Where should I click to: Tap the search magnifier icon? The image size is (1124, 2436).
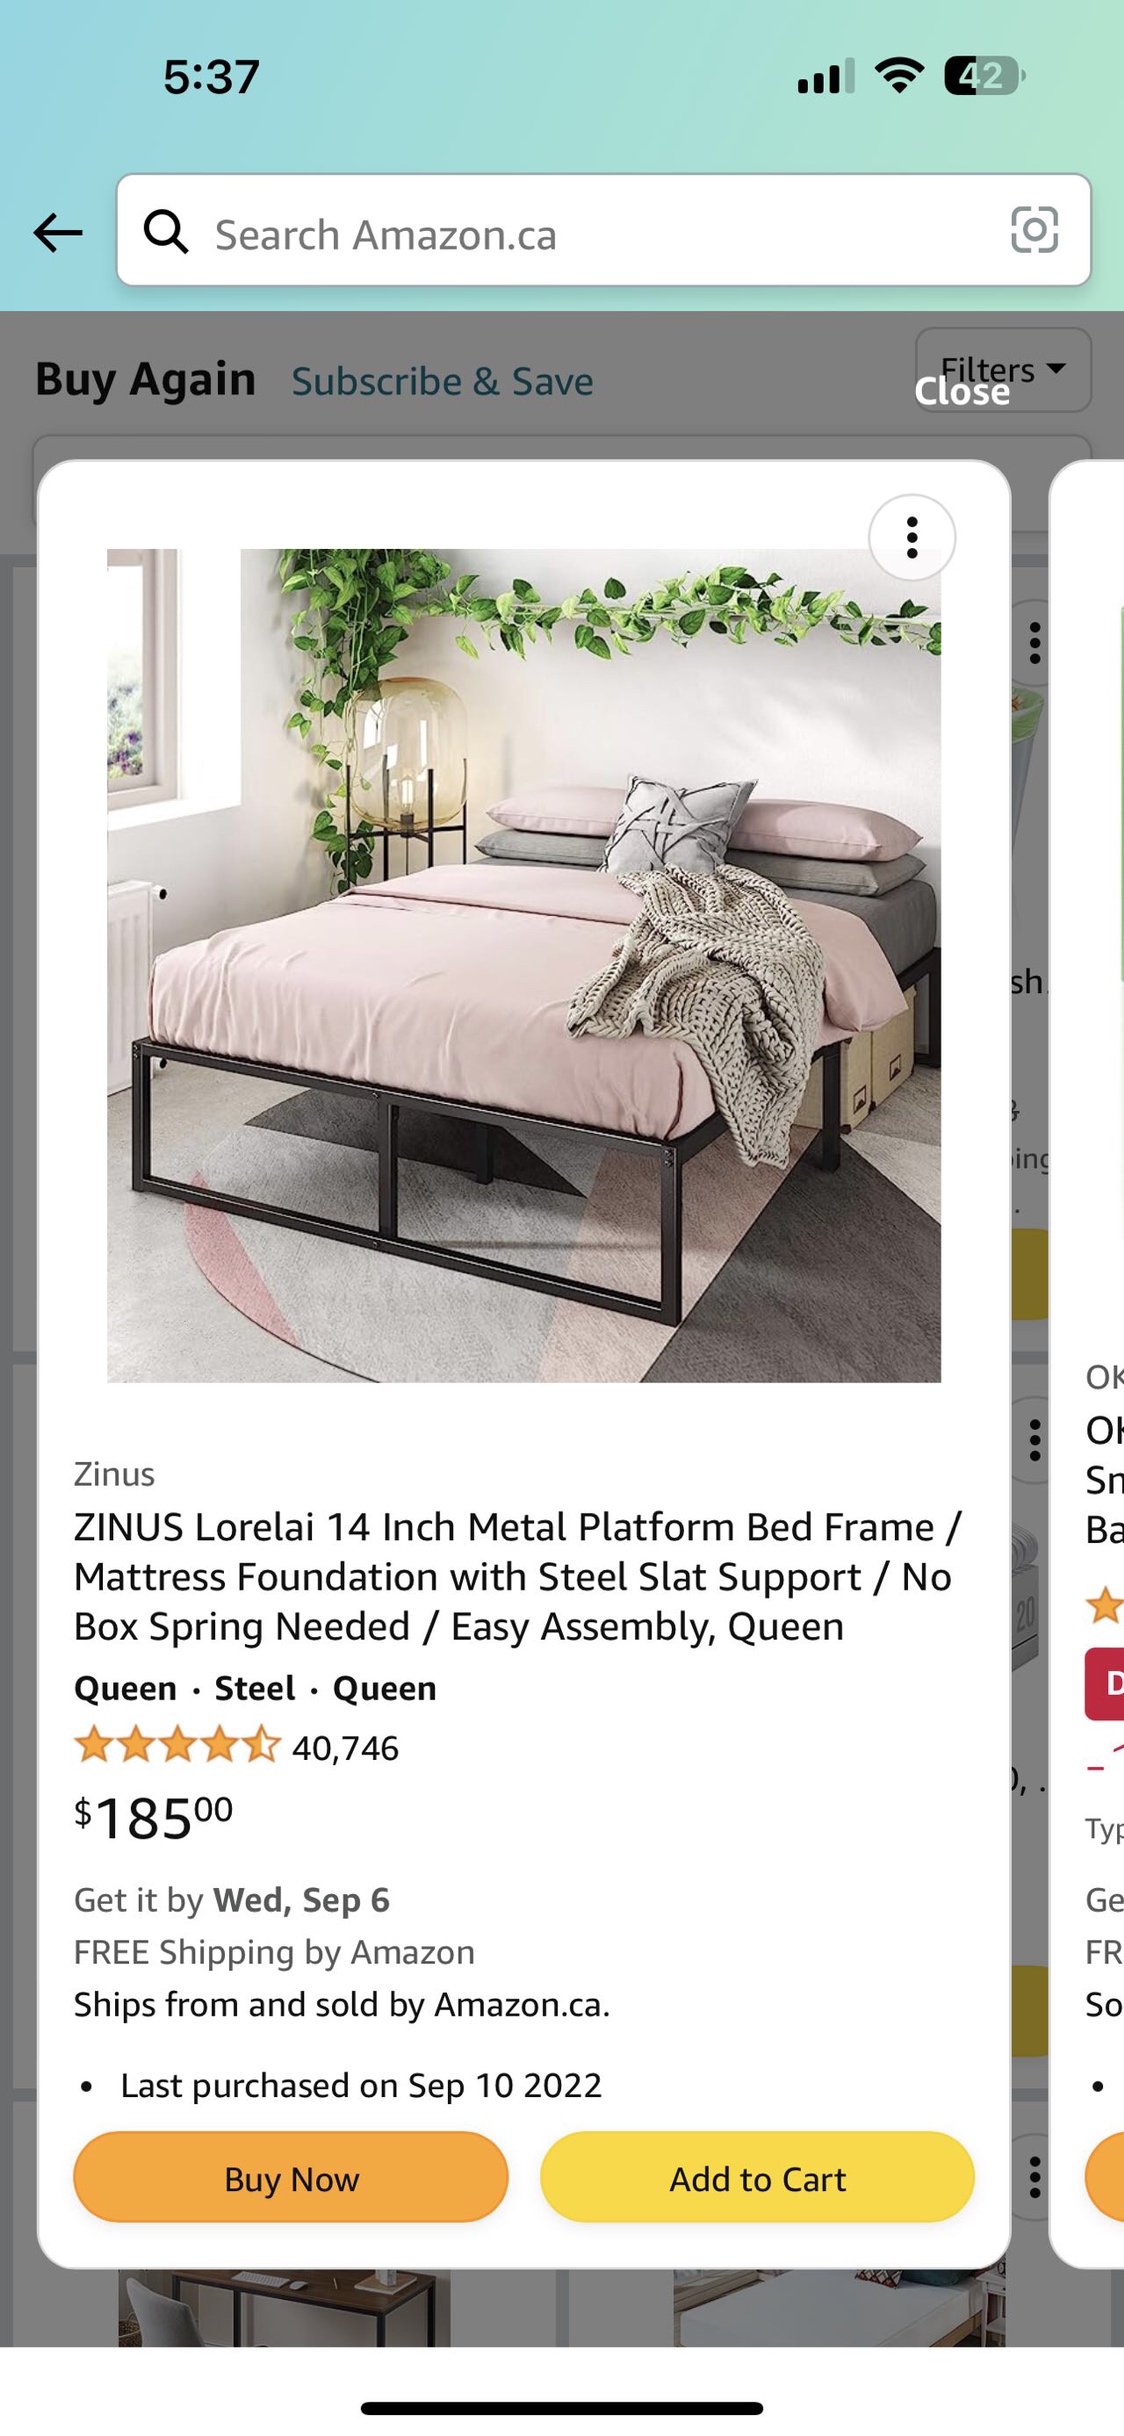pyautogui.click(x=165, y=232)
